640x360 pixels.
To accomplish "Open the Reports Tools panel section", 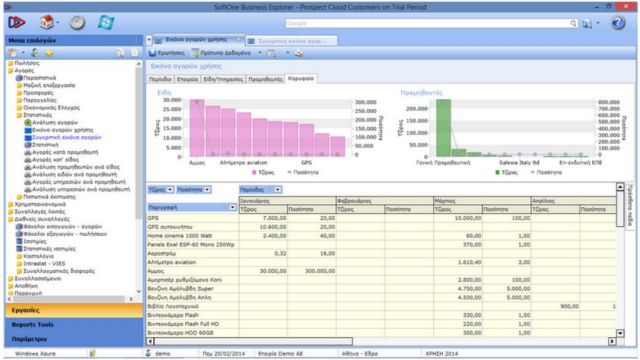I will click(74, 324).
